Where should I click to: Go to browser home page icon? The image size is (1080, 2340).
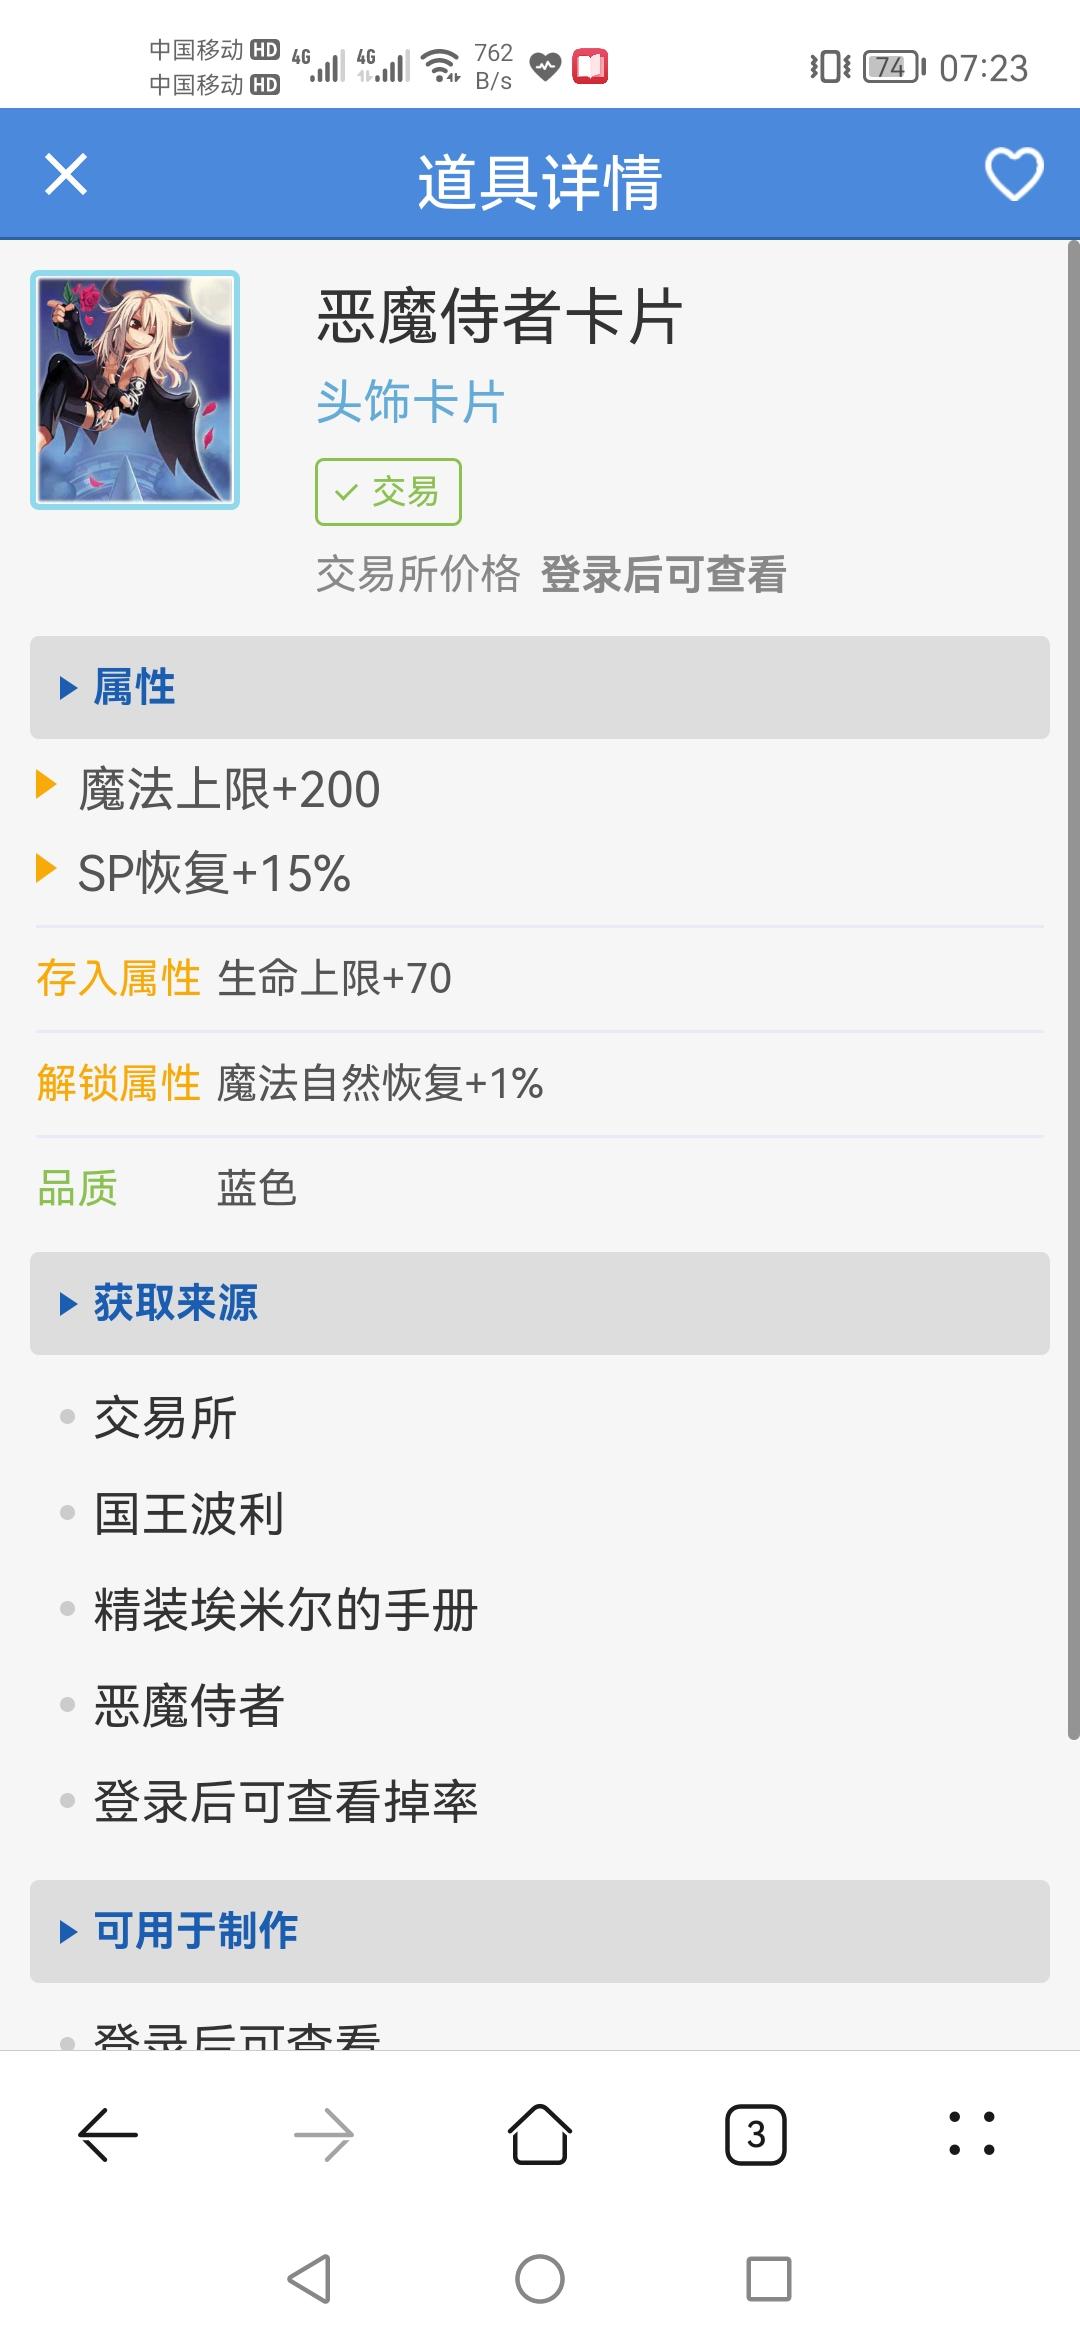click(x=540, y=2135)
